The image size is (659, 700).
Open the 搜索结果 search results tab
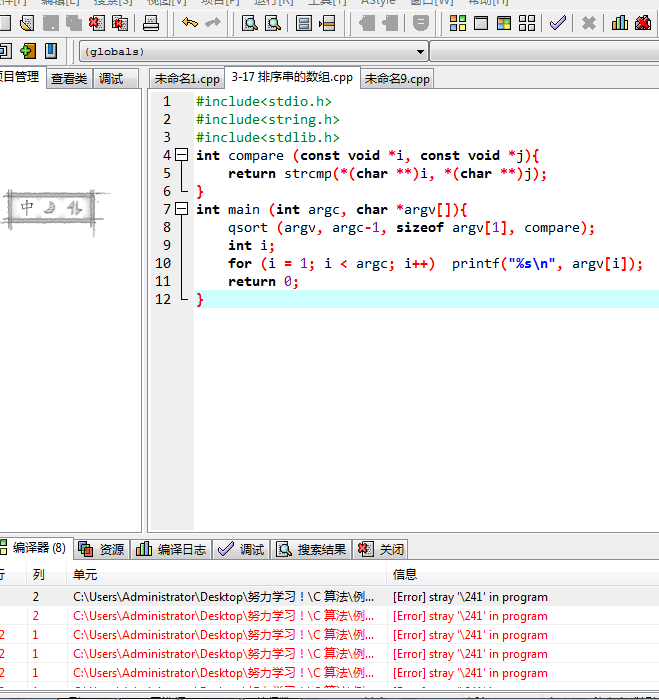coord(312,549)
